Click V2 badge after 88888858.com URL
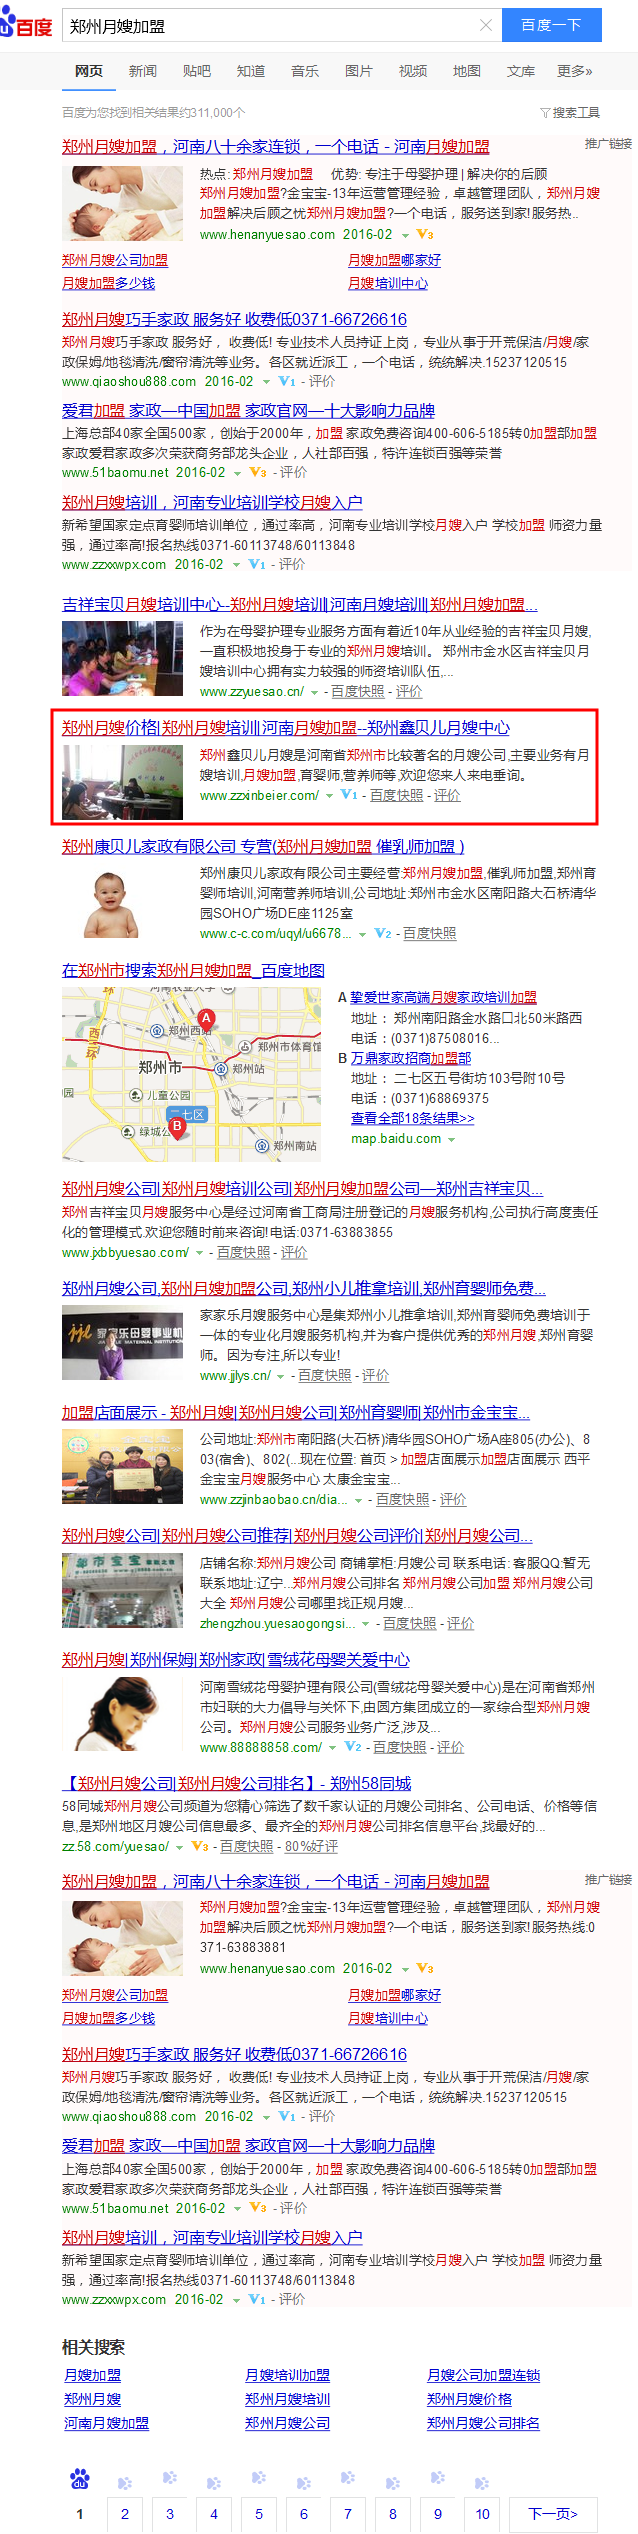 (x=353, y=1747)
